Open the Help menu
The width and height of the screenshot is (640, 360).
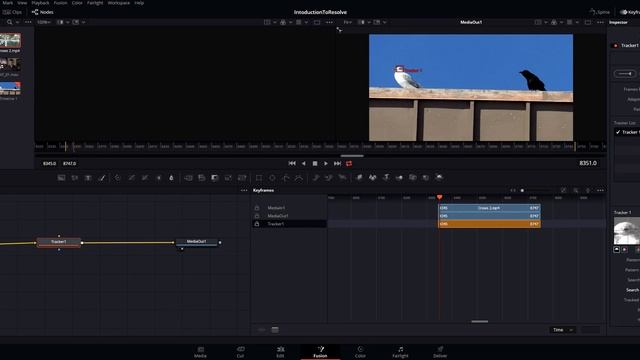coord(139,3)
